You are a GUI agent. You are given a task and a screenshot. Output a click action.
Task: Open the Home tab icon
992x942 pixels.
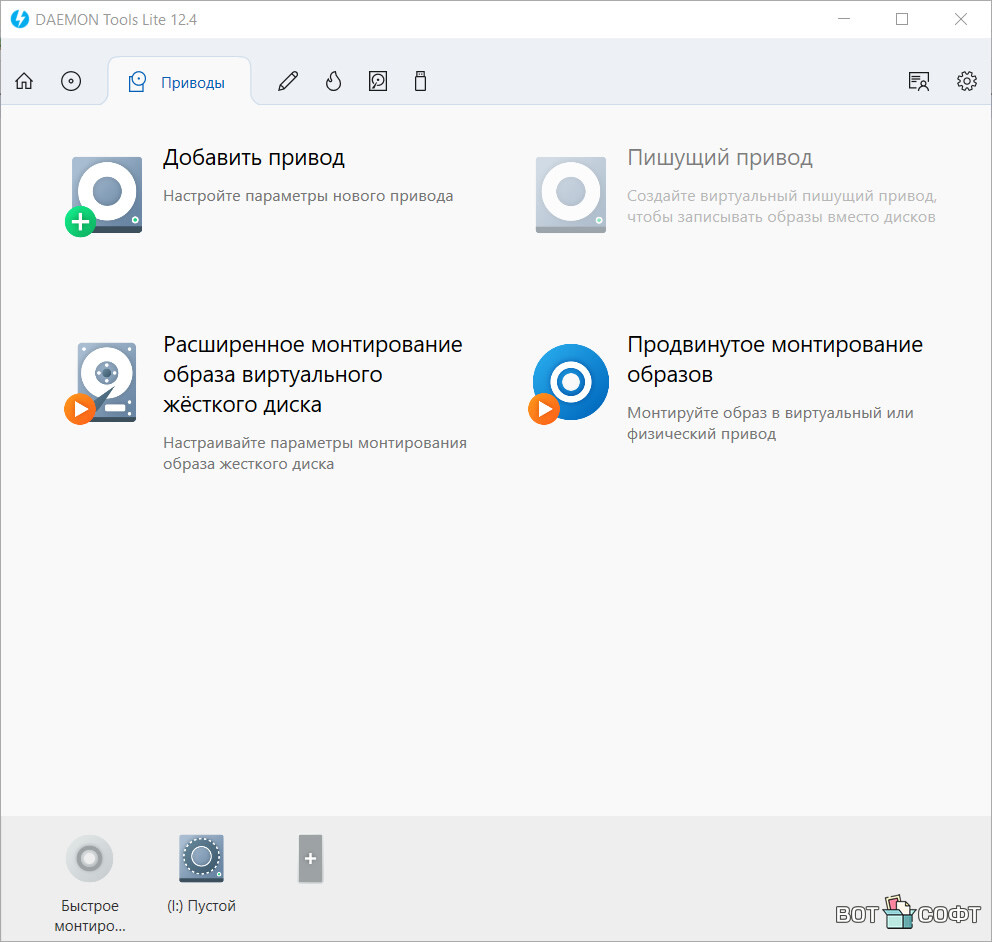tap(24, 82)
